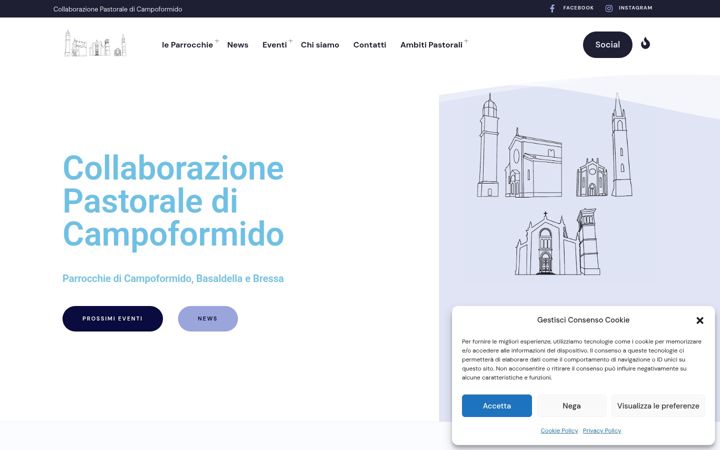The height and width of the screenshot is (450, 720).
Task: Open the Eventi menu item
Action: tap(275, 45)
